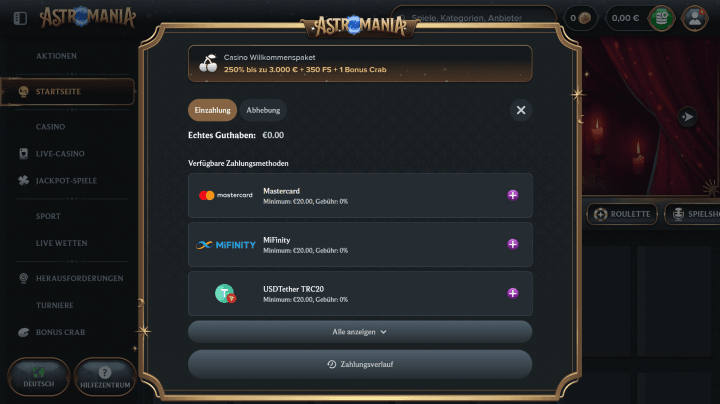This screenshot has width=720, height=404.
Task: Click the game search input field
Action: pyautogui.click(x=473, y=18)
